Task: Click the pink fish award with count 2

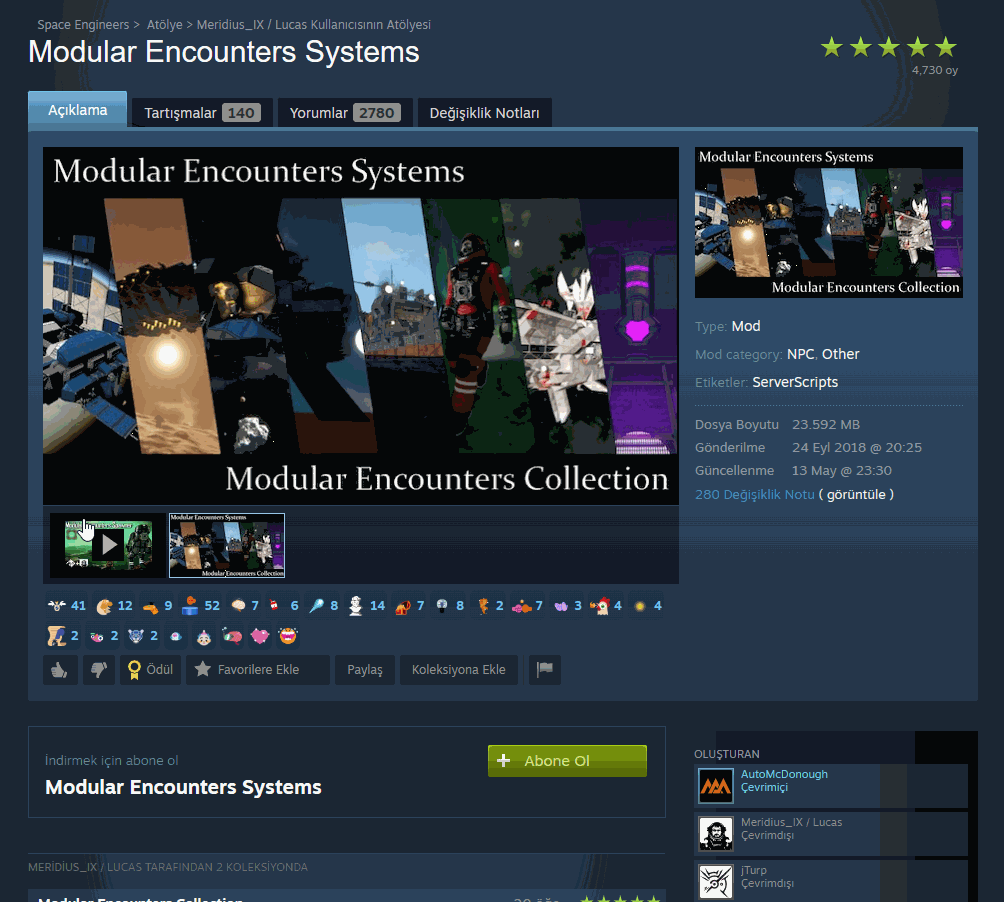Action: click(x=103, y=636)
